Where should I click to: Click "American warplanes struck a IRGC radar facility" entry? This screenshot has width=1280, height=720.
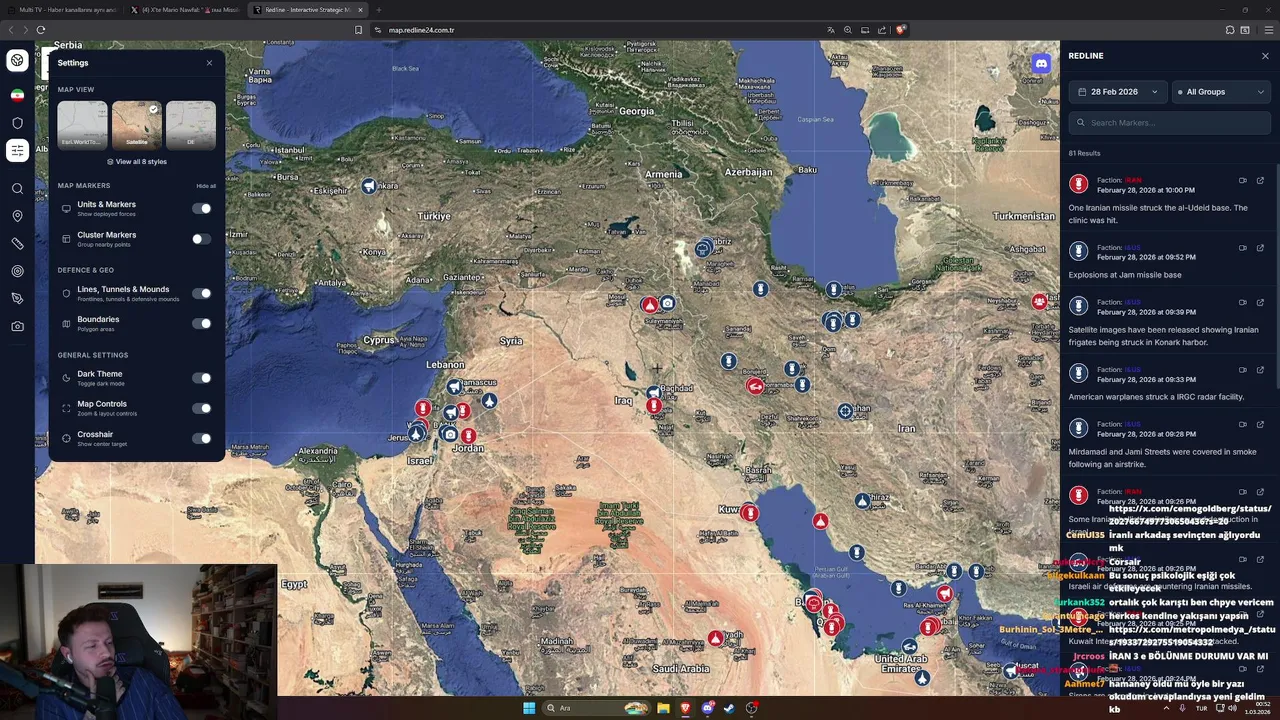(x=1156, y=397)
